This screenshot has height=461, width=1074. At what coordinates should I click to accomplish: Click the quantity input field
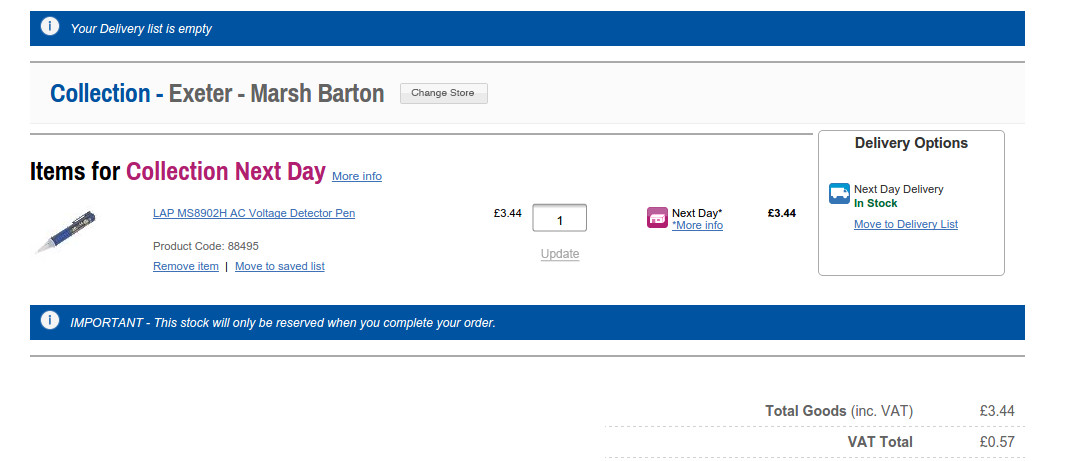(x=559, y=218)
